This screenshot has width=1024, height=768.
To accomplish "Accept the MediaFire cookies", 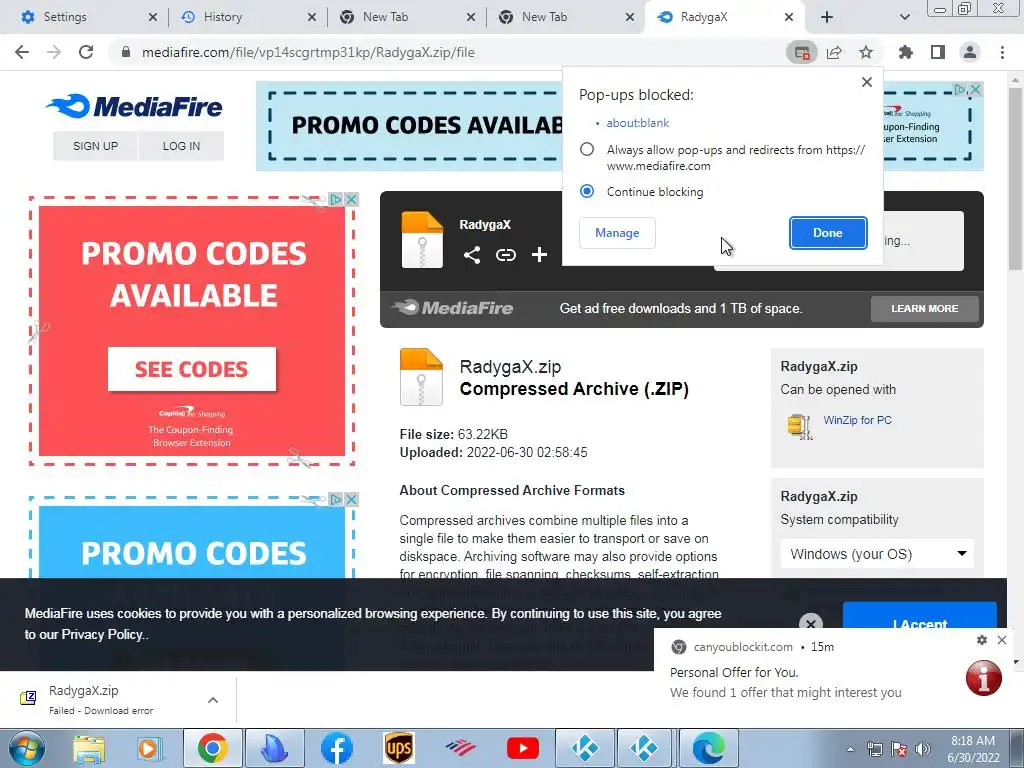I will [920, 617].
